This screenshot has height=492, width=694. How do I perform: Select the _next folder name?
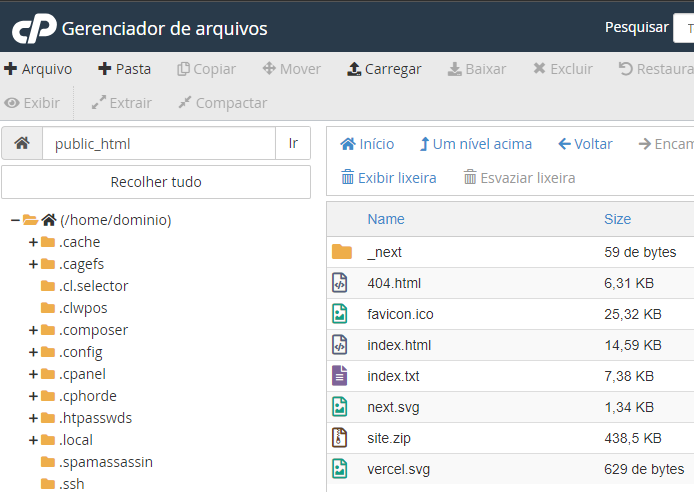385,252
